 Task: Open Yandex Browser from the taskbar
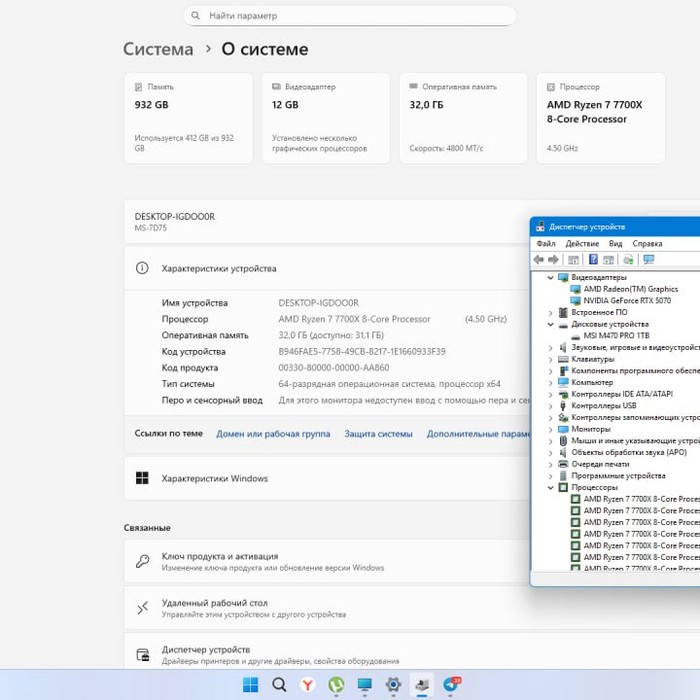(308, 684)
